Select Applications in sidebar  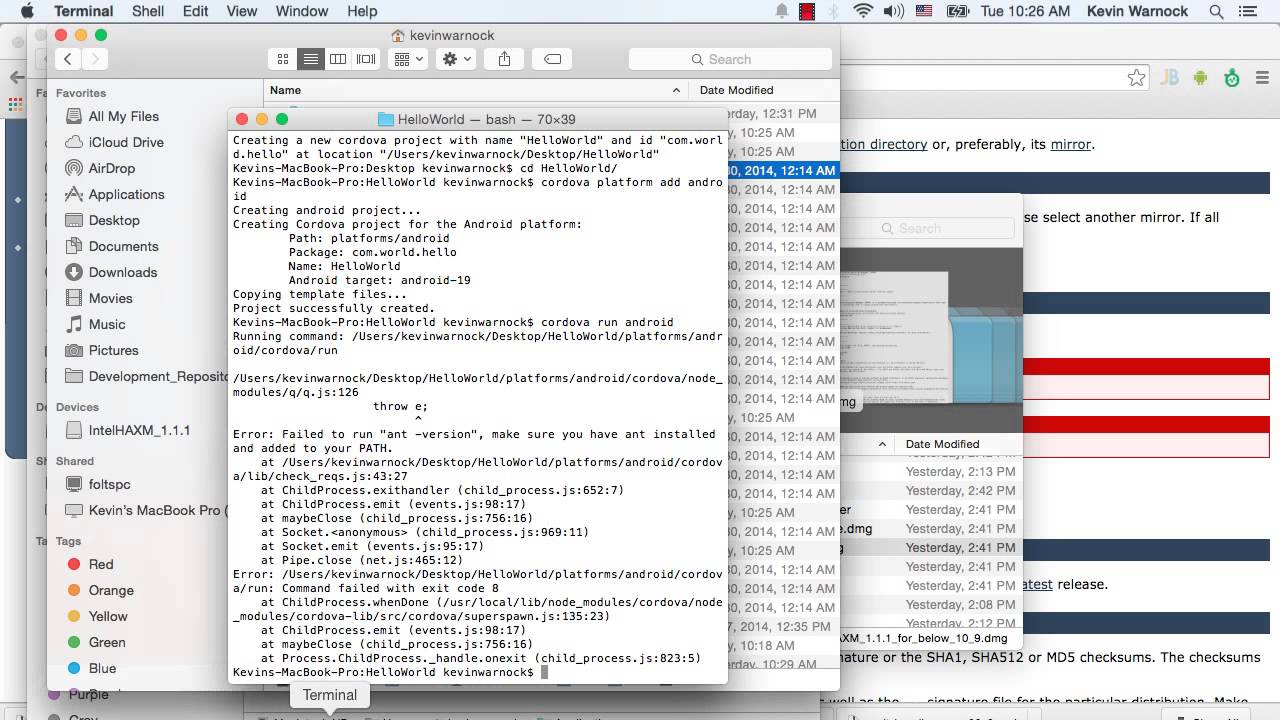pos(126,194)
